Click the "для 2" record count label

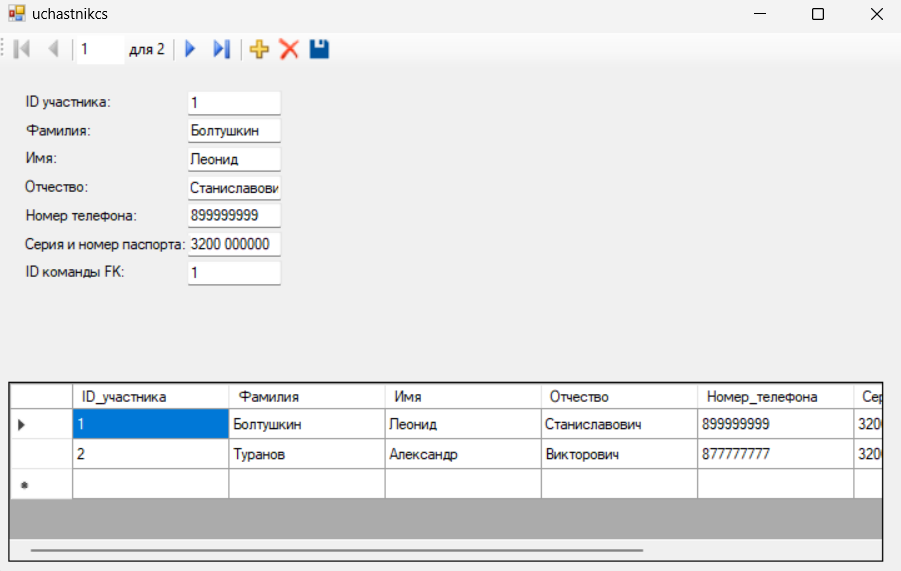click(147, 49)
